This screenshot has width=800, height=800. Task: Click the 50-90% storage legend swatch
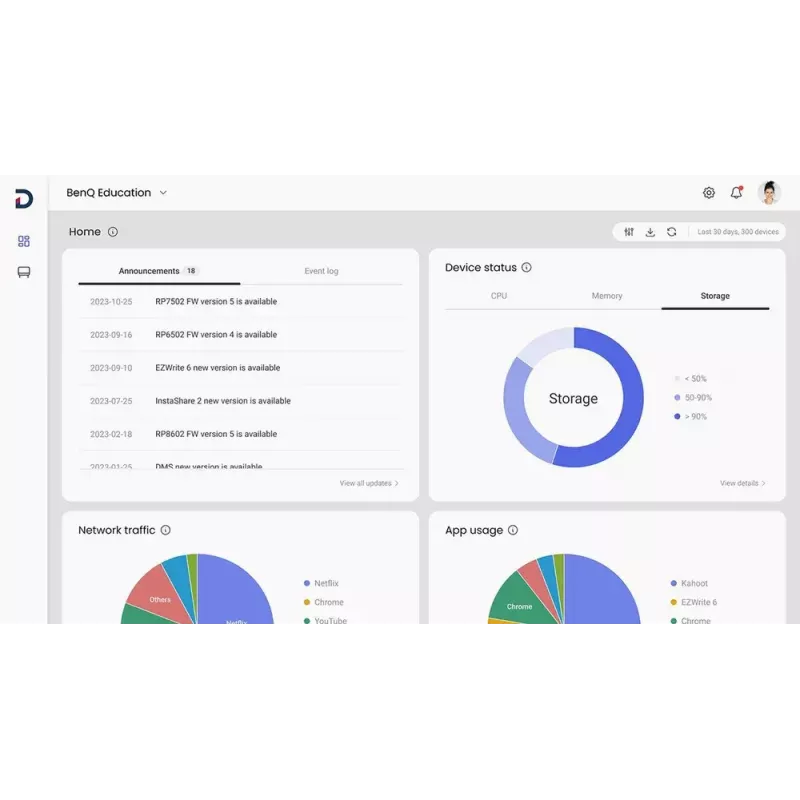677,397
